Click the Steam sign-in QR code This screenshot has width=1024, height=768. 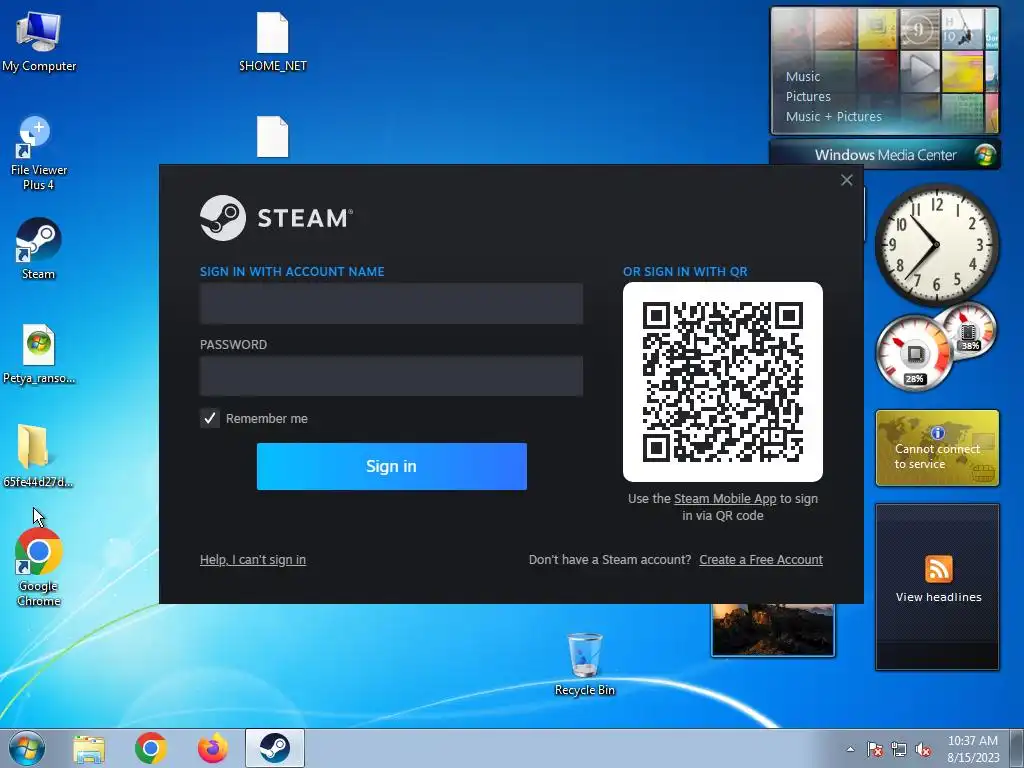(x=722, y=382)
